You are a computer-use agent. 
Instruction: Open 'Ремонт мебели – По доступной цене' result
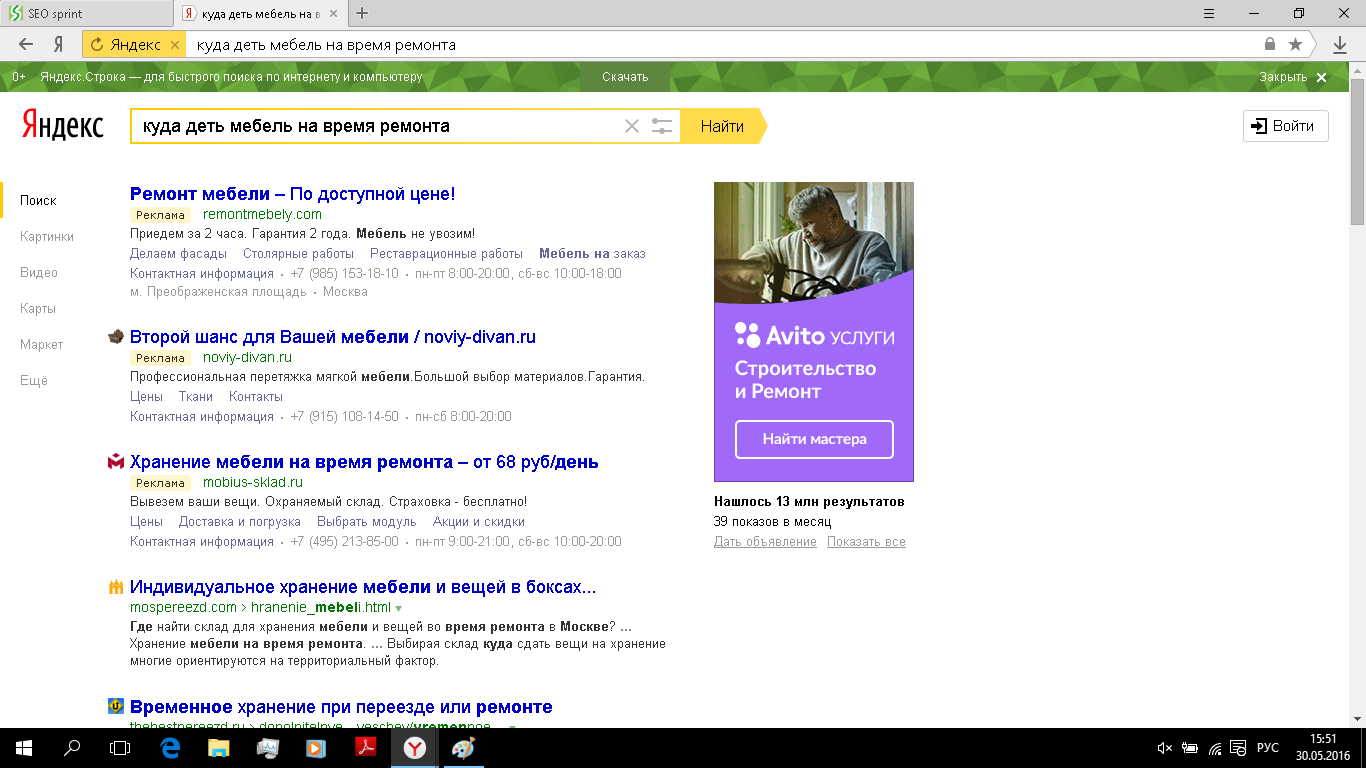tap(292, 194)
